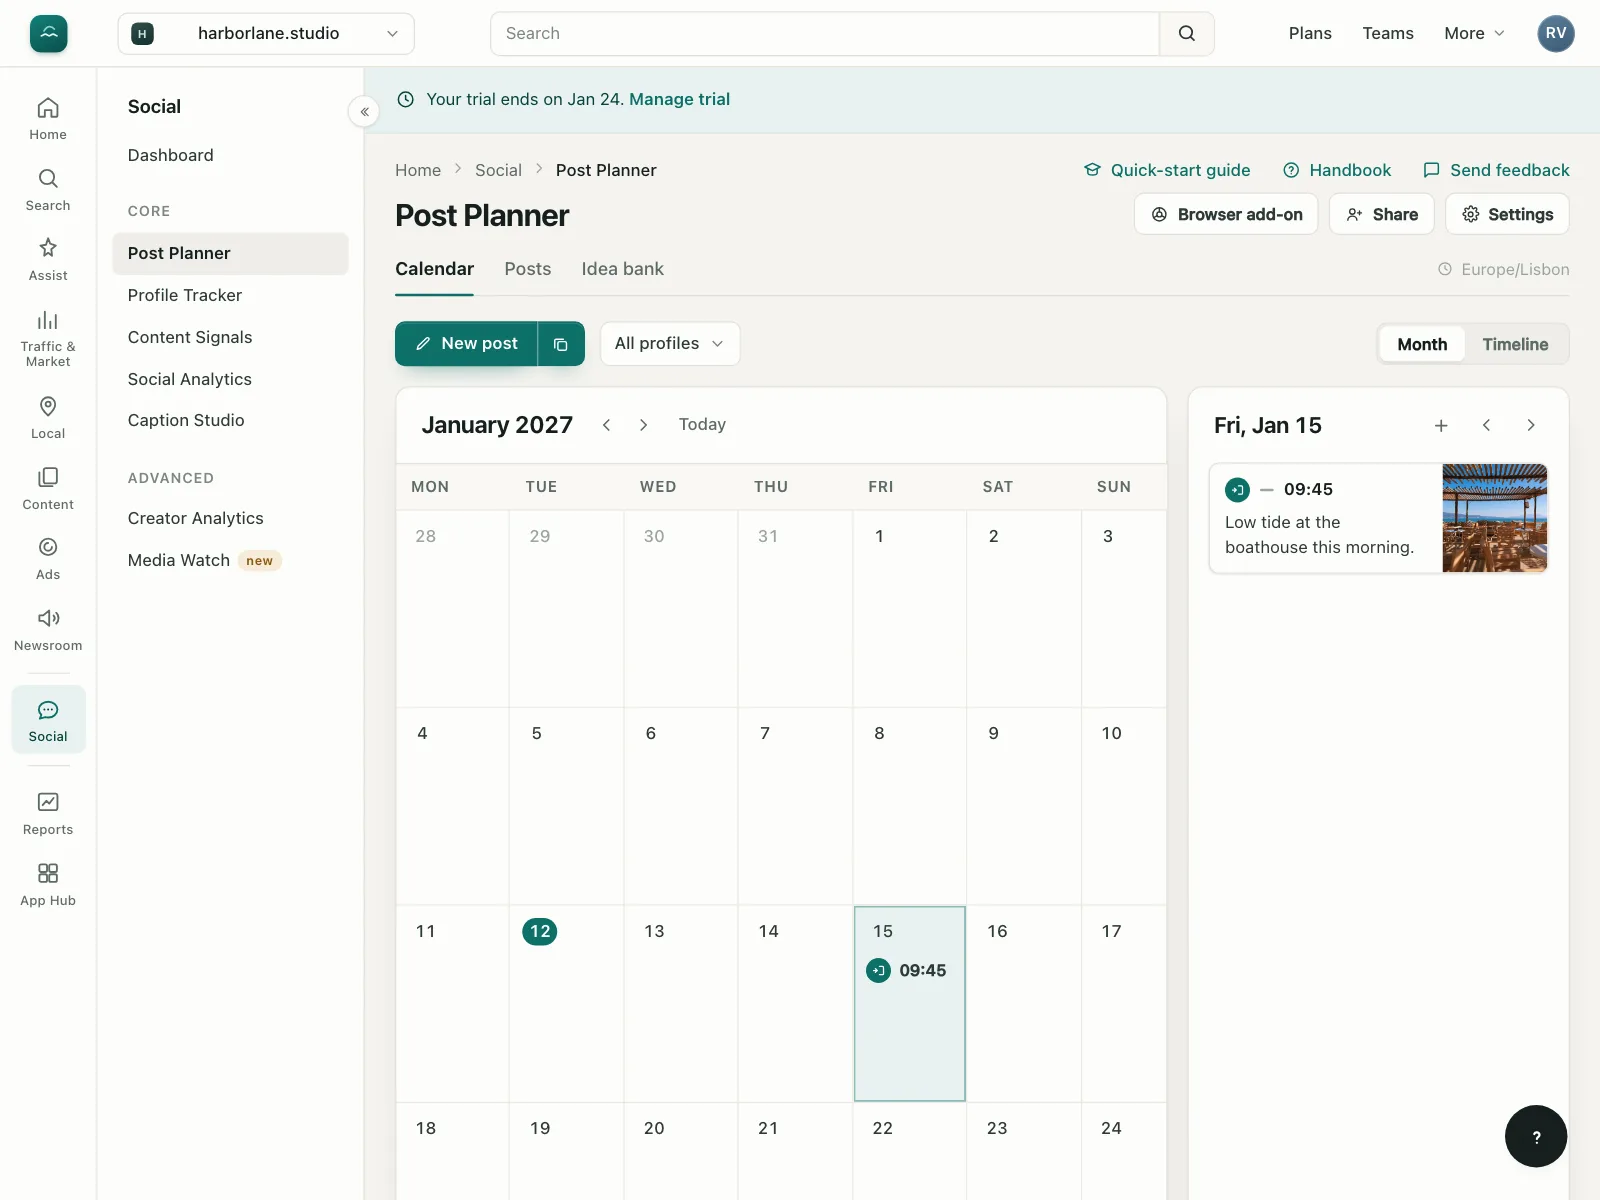Click the search magnifier button
This screenshot has width=1600, height=1200.
click(x=1187, y=33)
